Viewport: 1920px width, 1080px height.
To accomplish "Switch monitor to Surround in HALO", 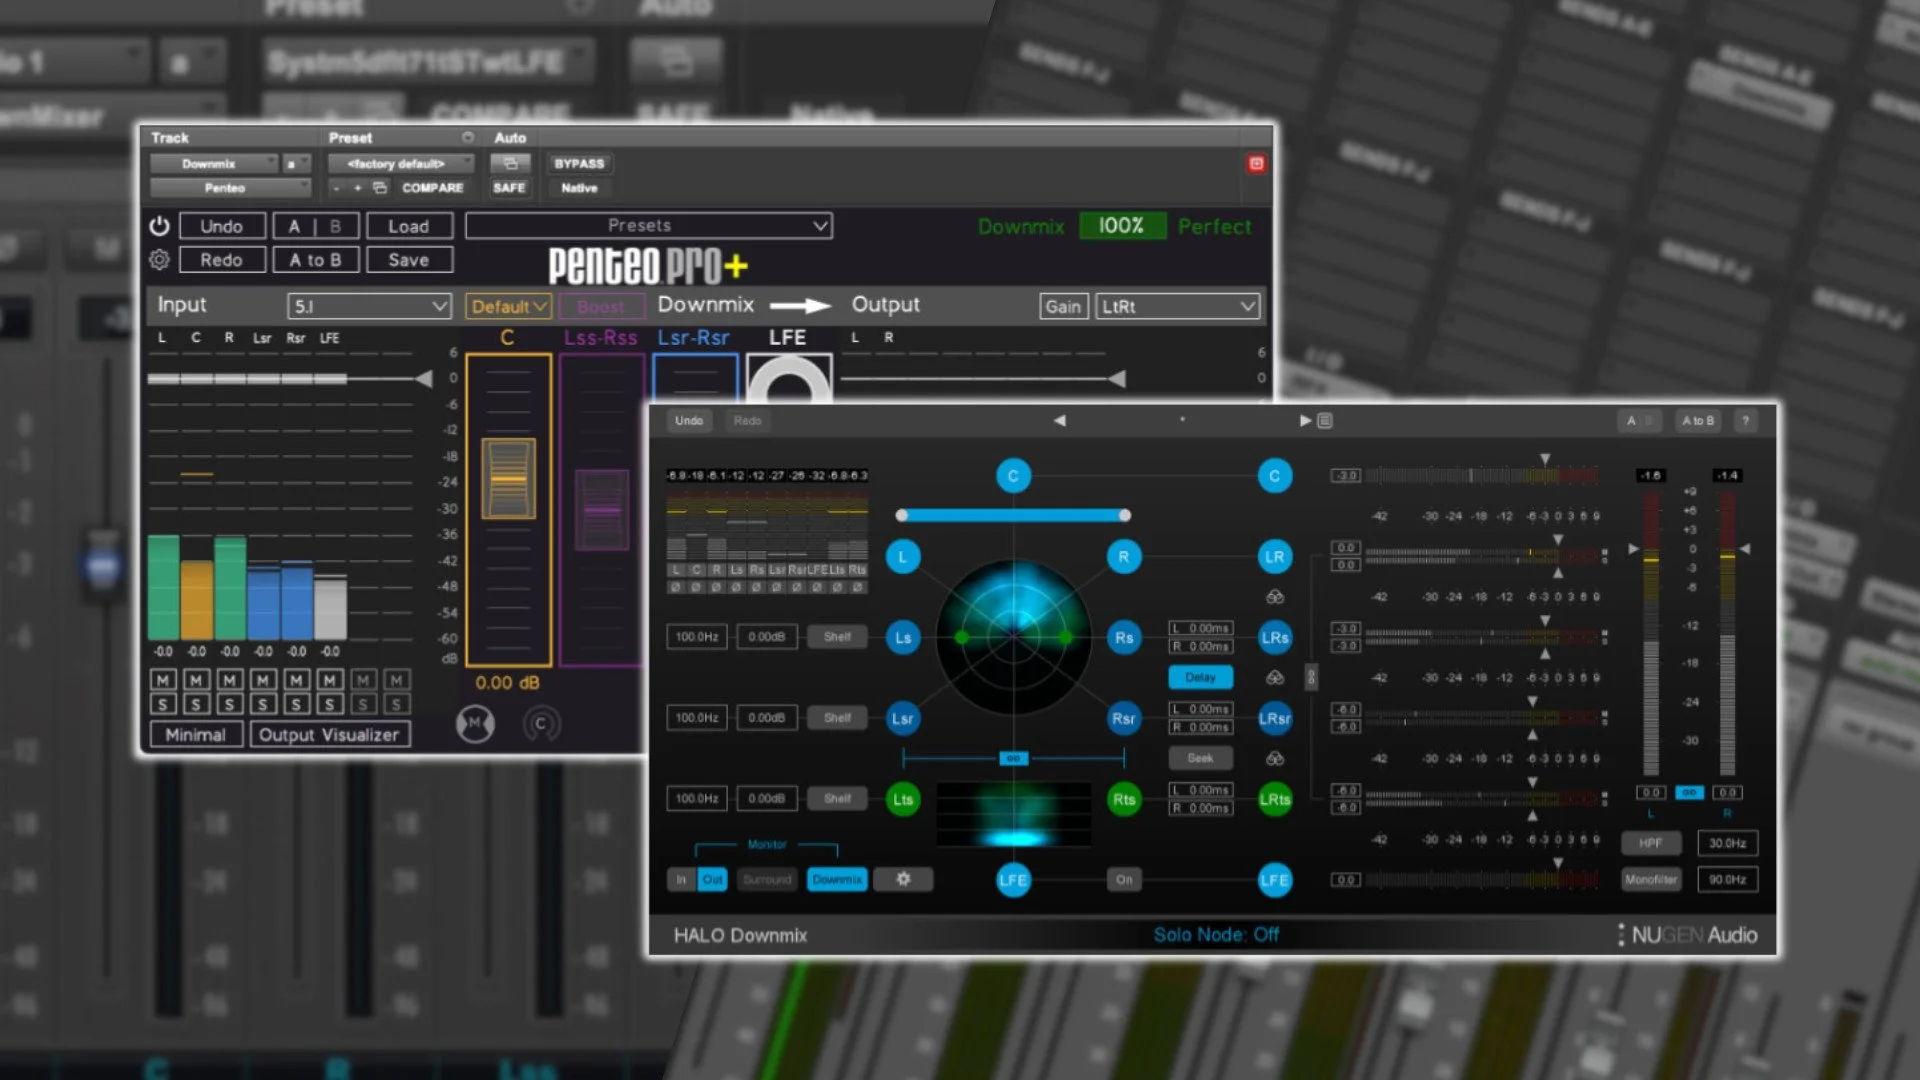I will pyautogui.click(x=766, y=879).
